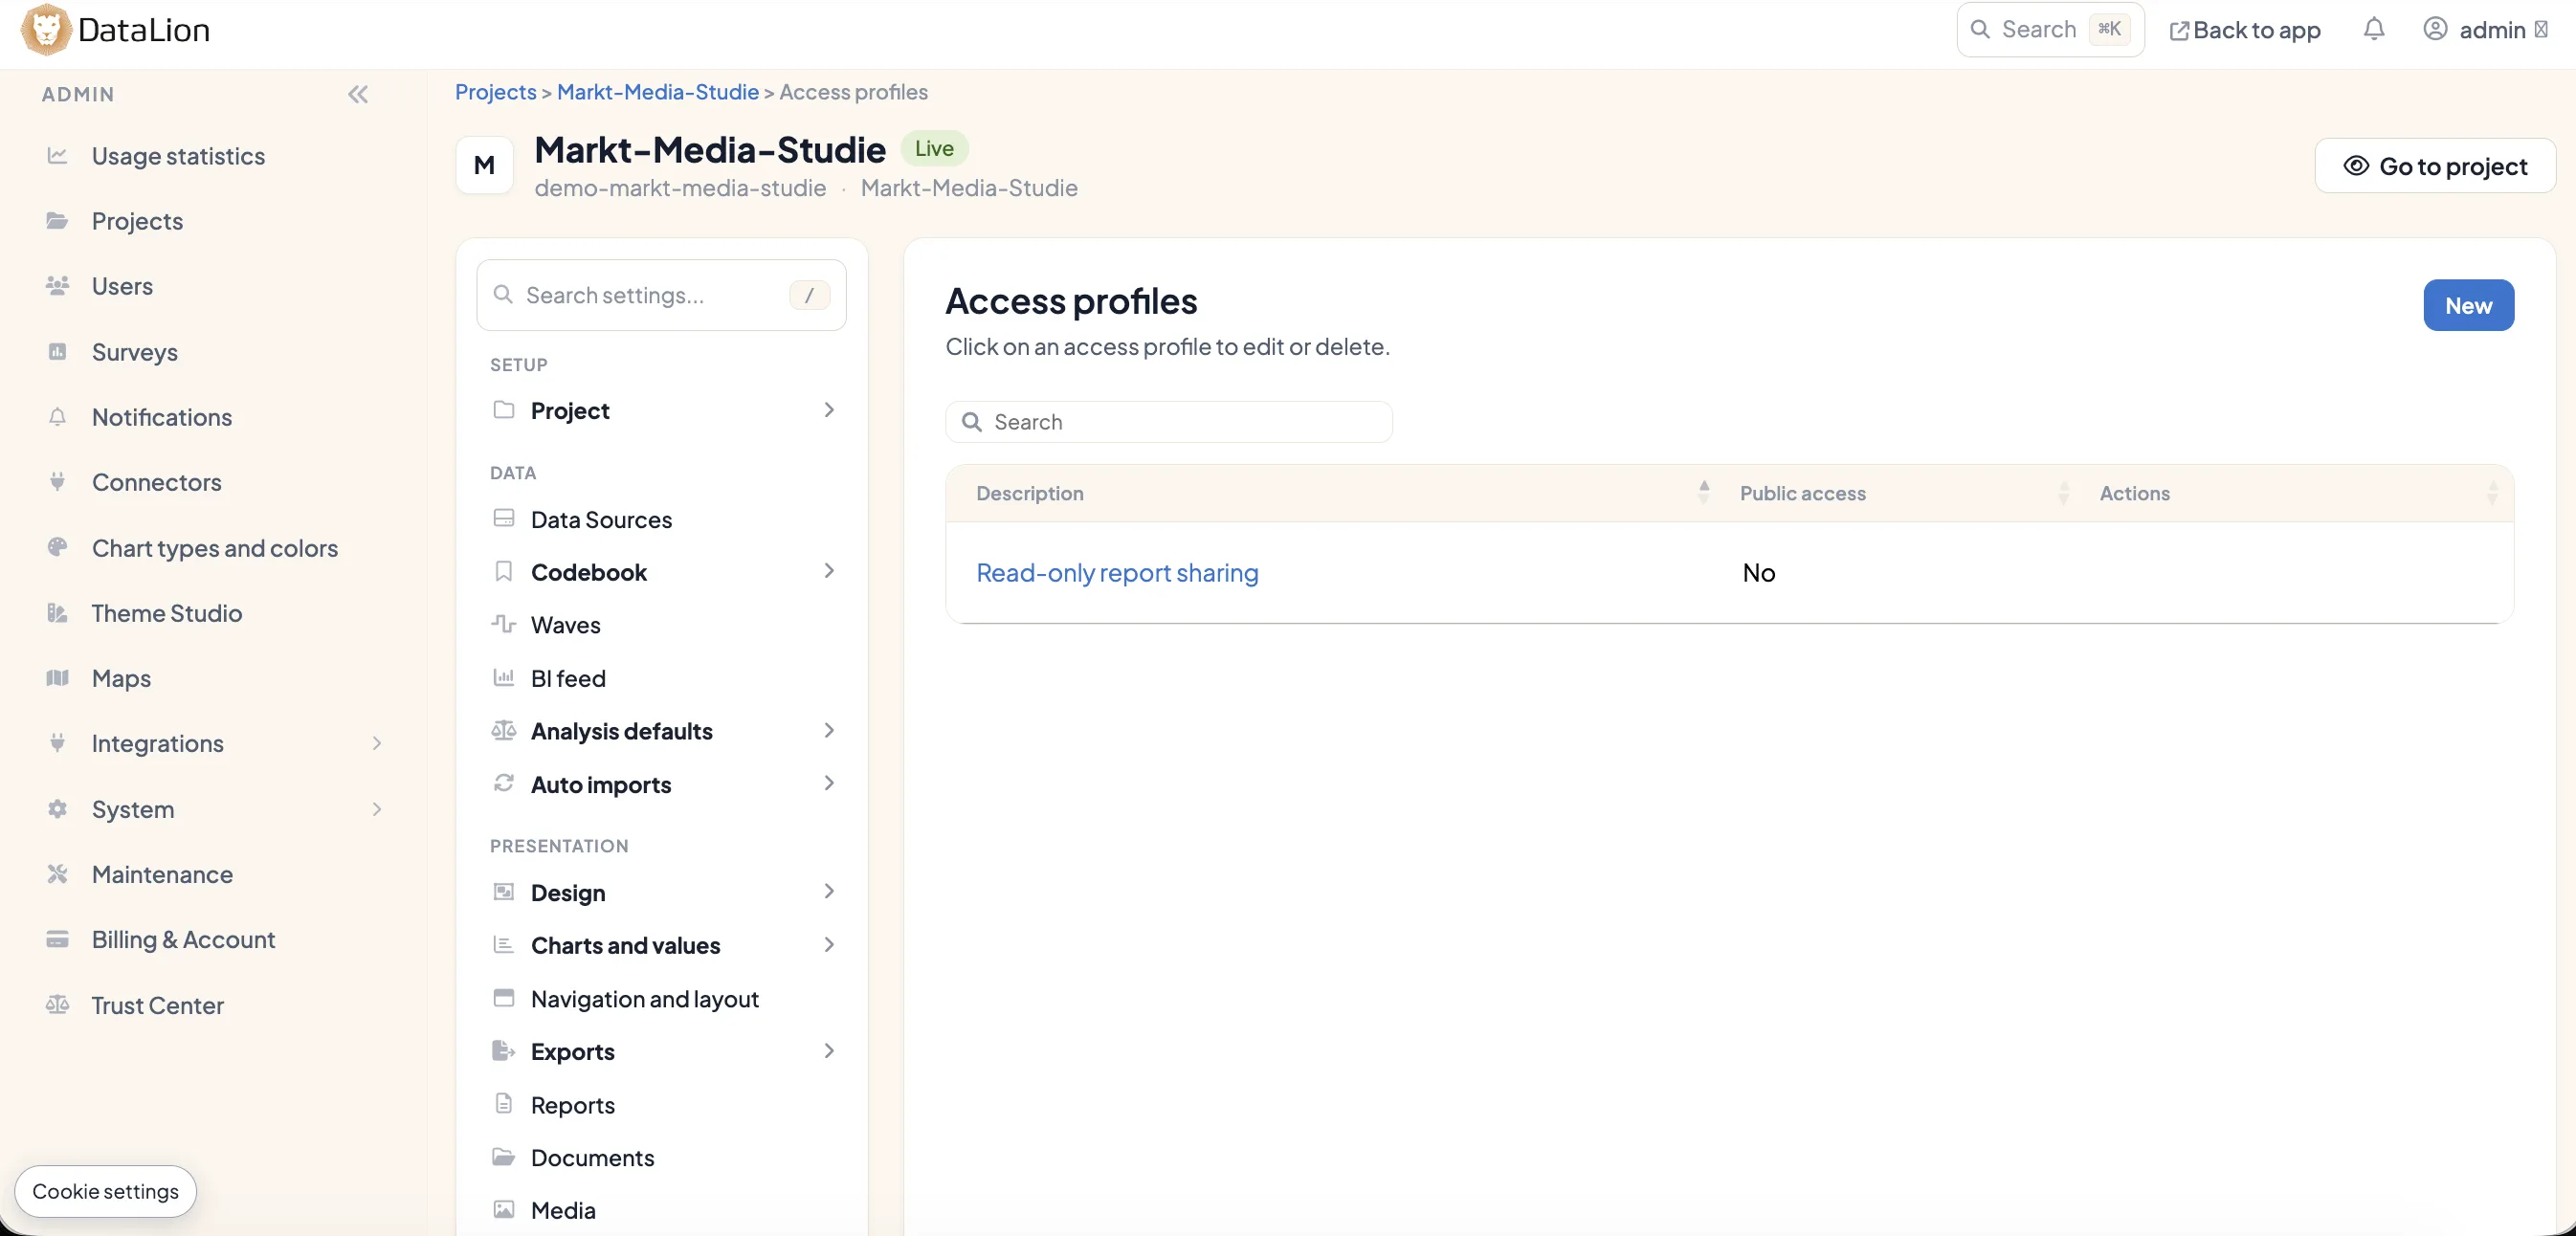The width and height of the screenshot is (2576, 1236).
Task: Open Read-only report sharing profile
Action: [x=1117, y=572]
